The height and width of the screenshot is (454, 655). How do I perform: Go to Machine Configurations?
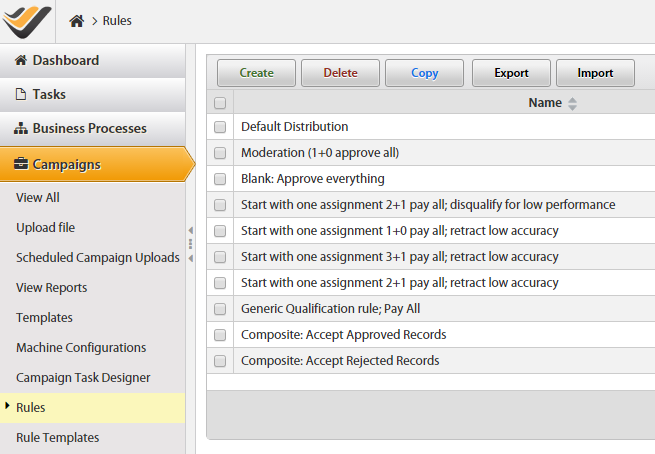click(81, 347)
